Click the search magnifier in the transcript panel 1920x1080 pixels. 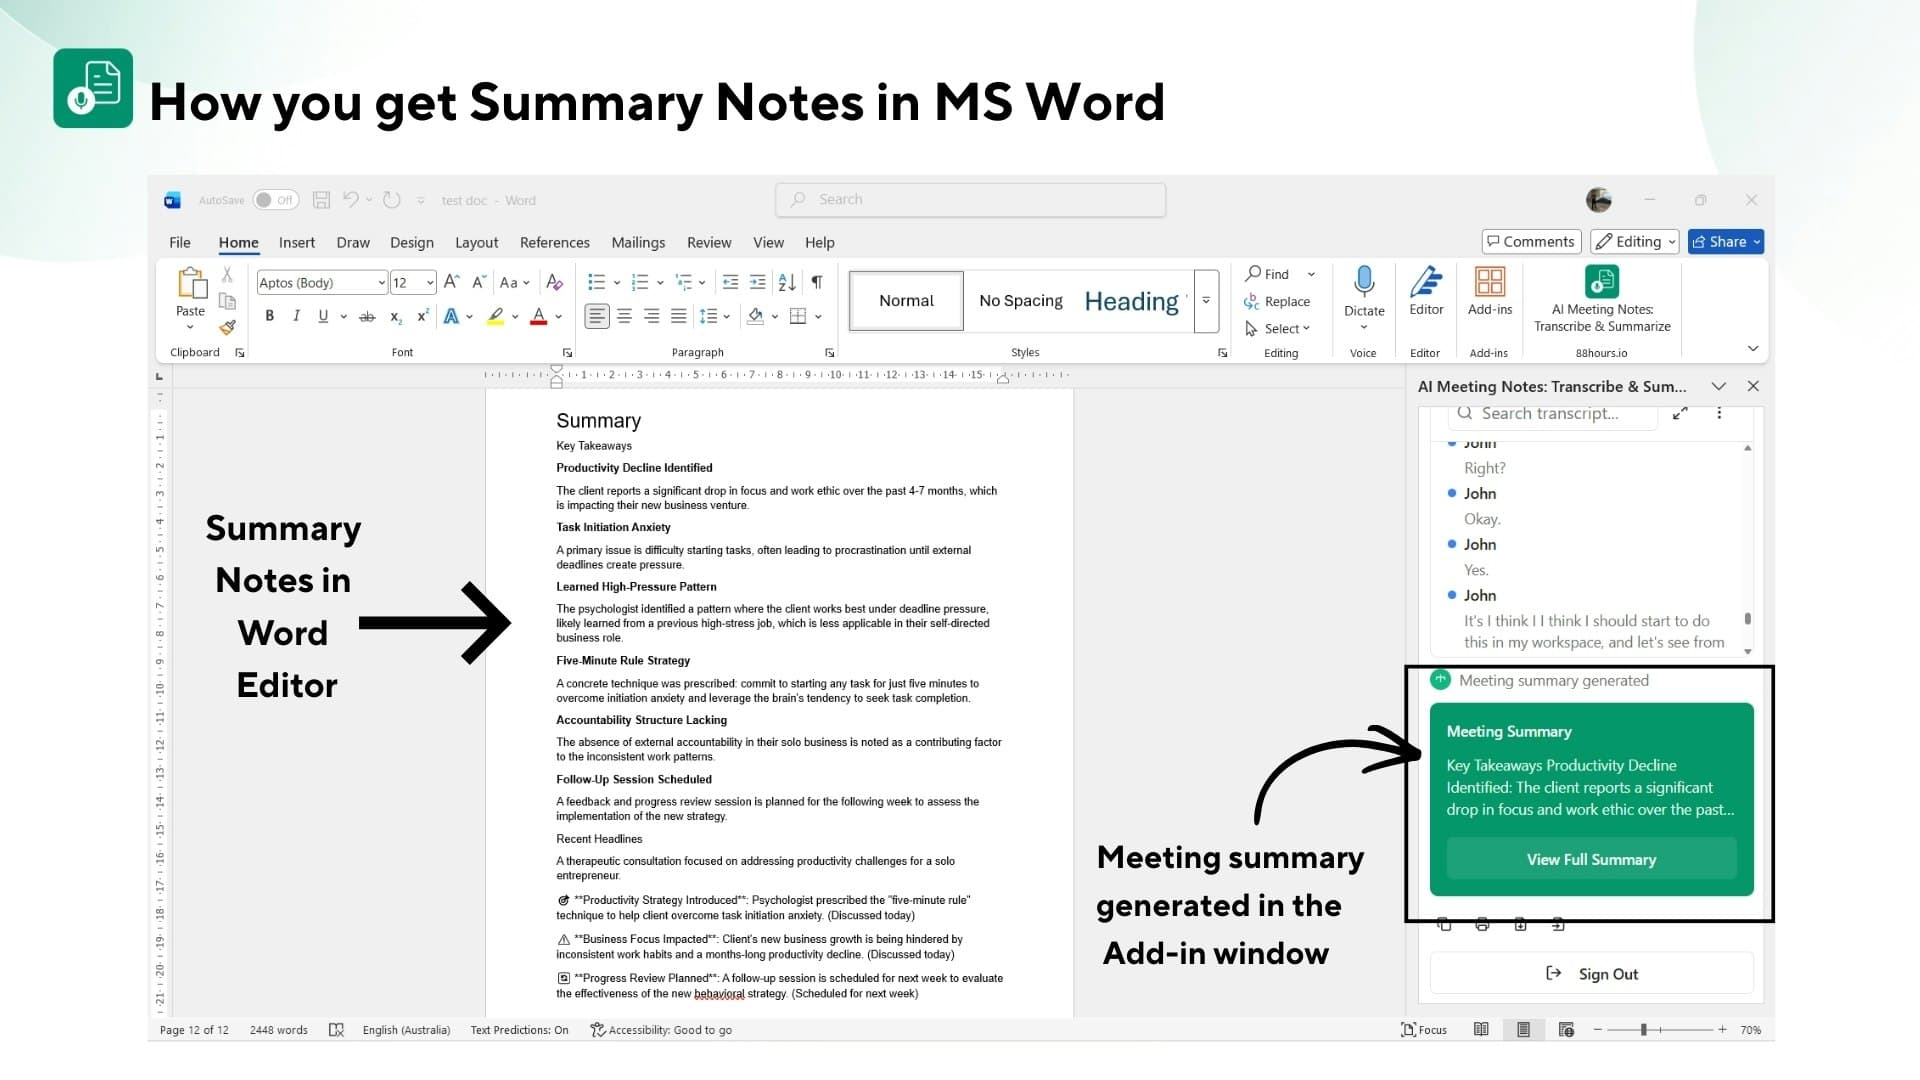pyautogui.click(x=1464, y=413)
